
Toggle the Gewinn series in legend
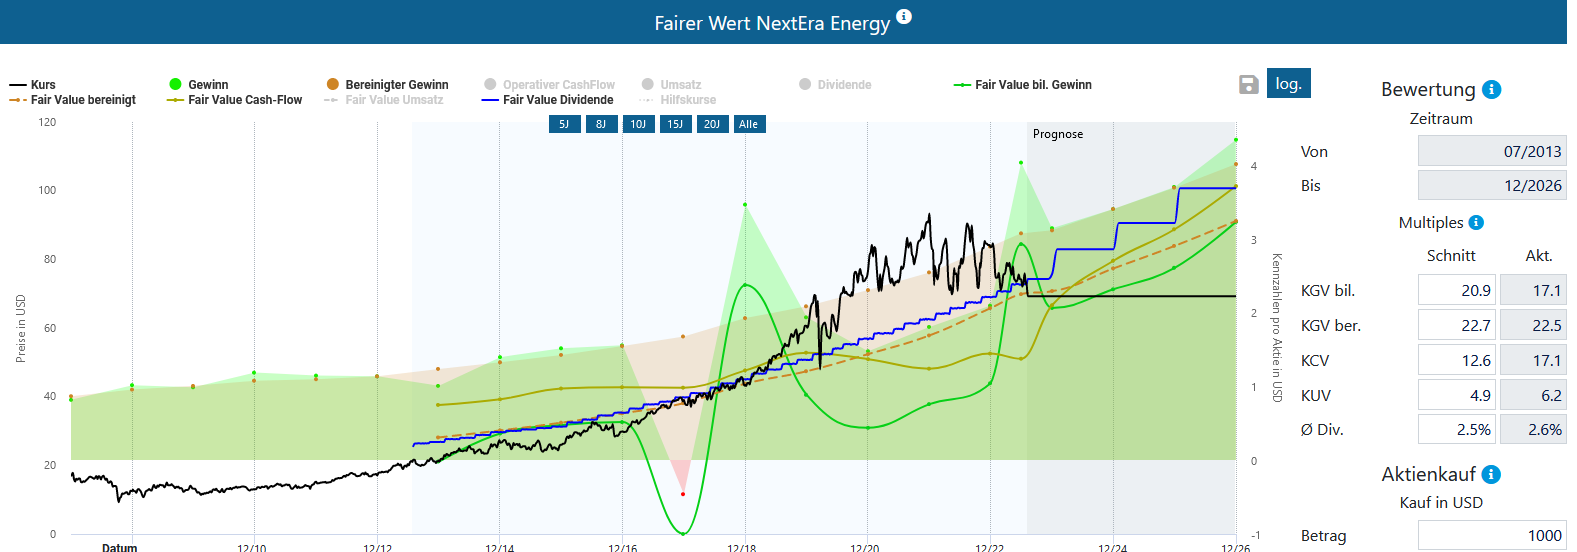tap(199, 85)
